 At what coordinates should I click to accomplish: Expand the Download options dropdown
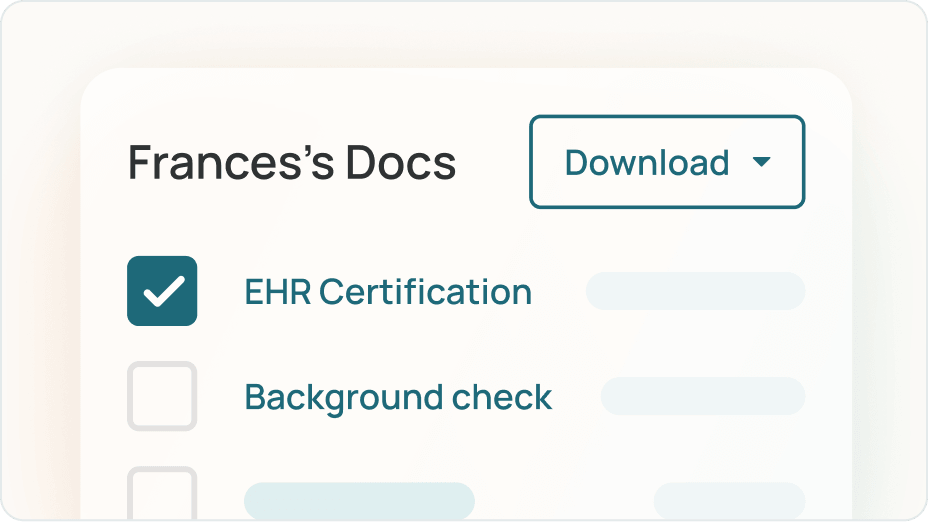click(x=666, y=162)
